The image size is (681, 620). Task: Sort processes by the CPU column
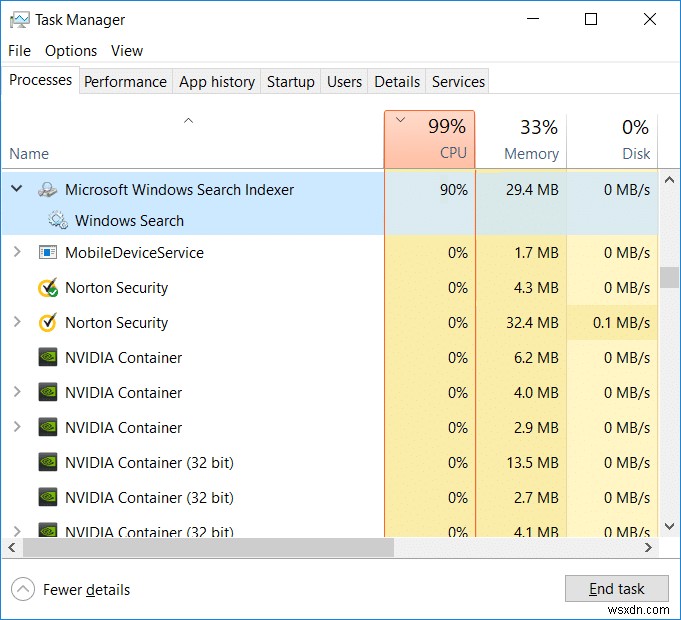(x=430, y=139)
